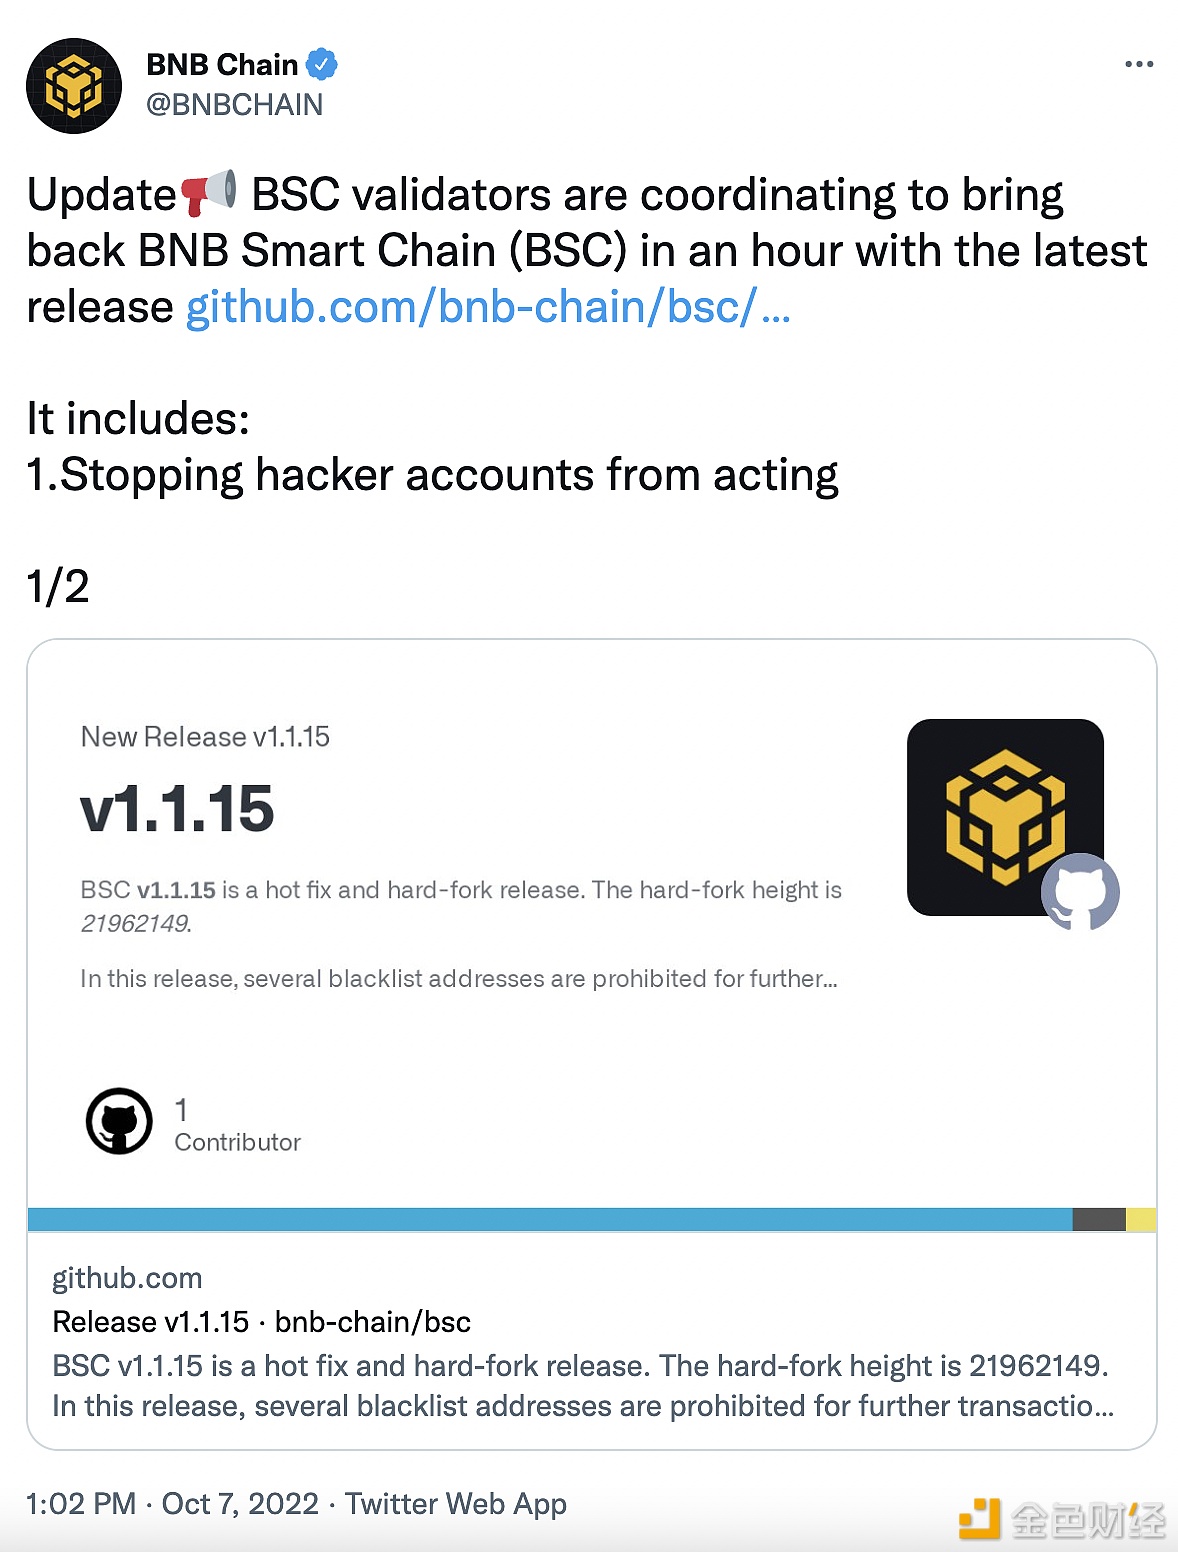Open the @BNBCHAIN handle link
Viewport: 1178px width, 1552px height.
(234, 104)
